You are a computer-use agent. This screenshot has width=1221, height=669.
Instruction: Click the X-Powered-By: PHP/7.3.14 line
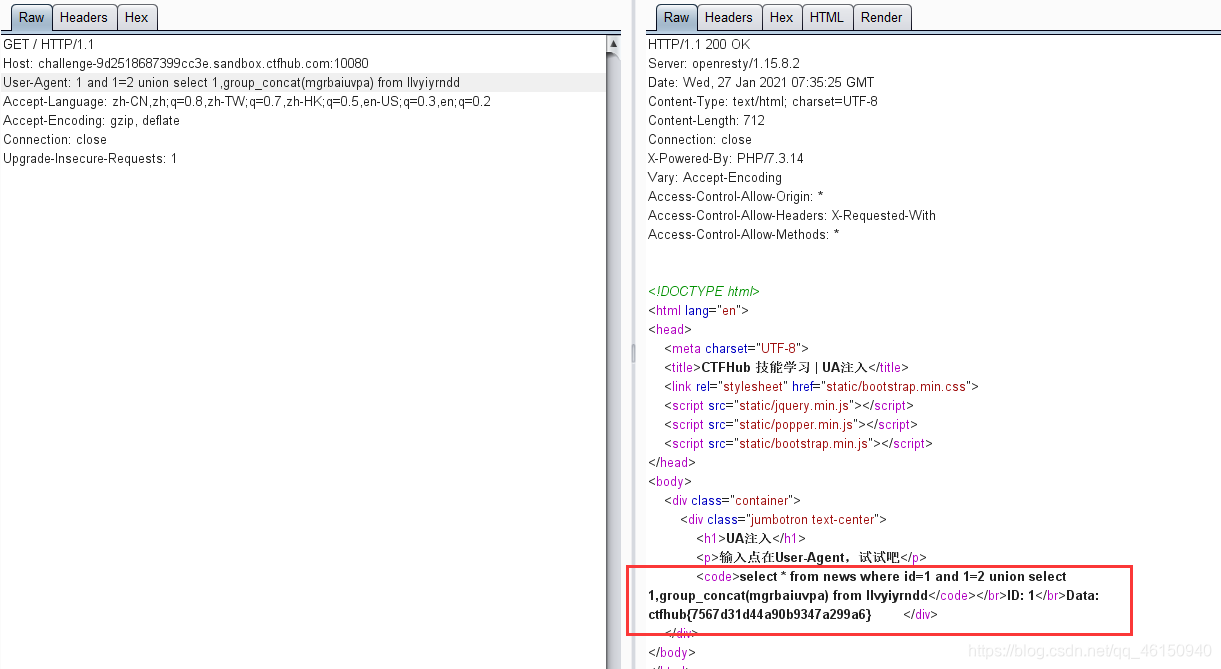(x=726, y=158)
